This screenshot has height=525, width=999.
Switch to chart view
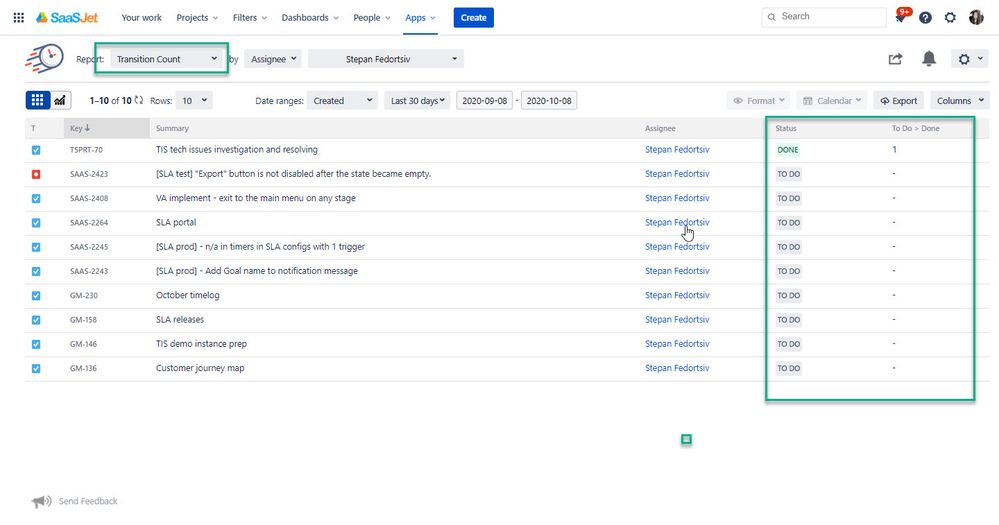(60, 100)
